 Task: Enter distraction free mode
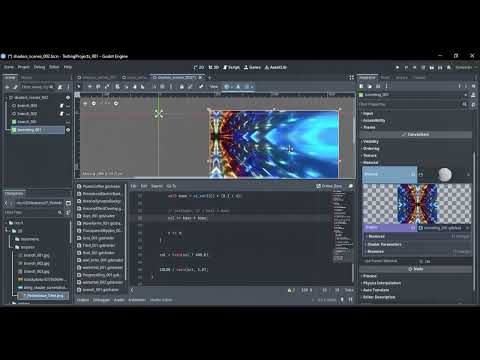[352, 77]
